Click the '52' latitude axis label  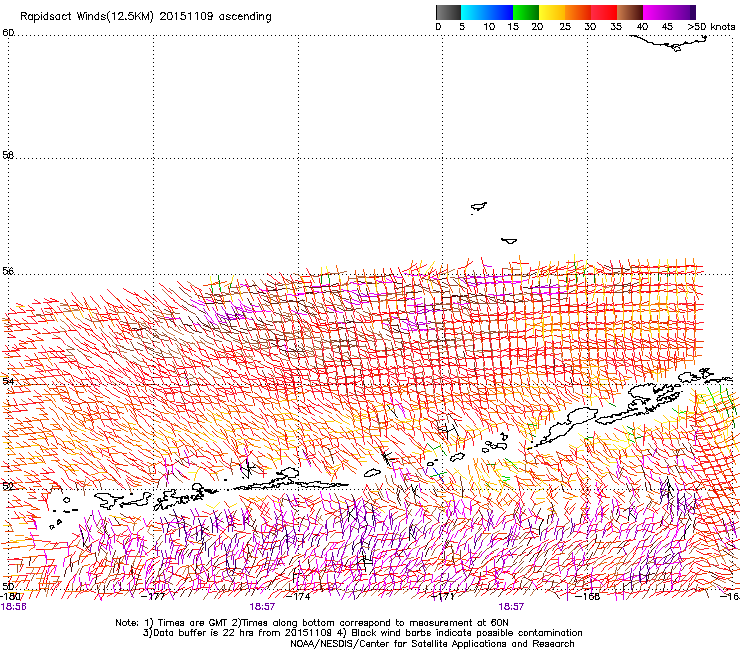point(8,486)
